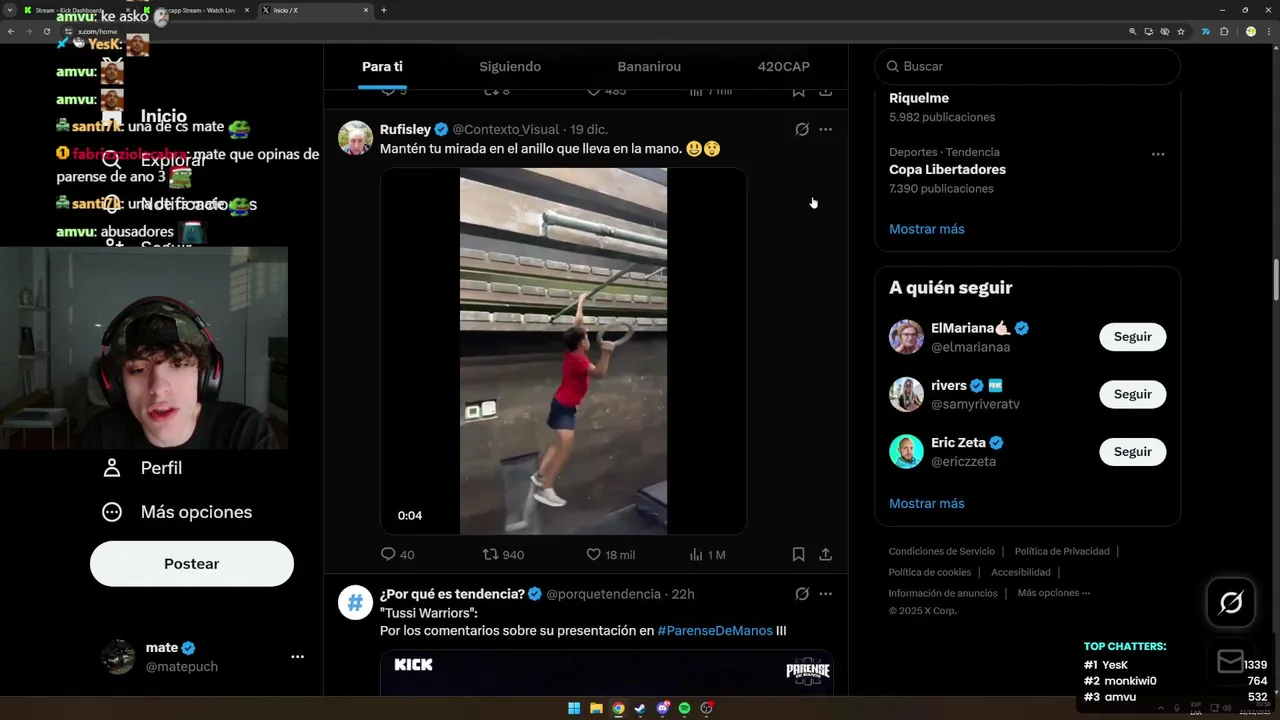Screen dimensions: 1280x720
Task: Click Mostrar más under A quién seguir
Action: [x=927, y=503]
